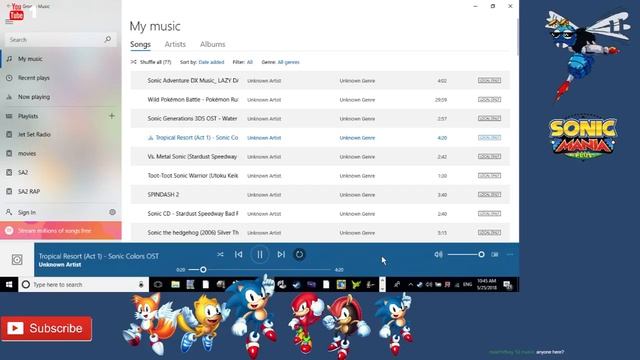The width and height of the screenshot is (640, 360).
Task: Select song Sonic Adventure DX Music_ LAZY
Action: [x=320, y=80]
